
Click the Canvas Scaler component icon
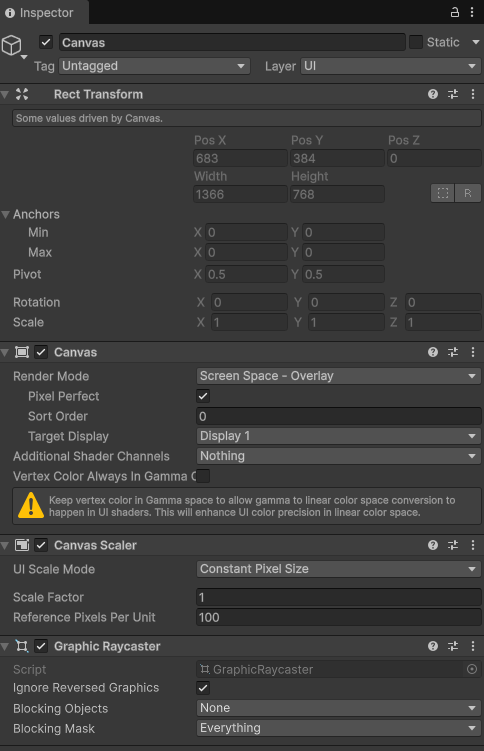point(22,545)
